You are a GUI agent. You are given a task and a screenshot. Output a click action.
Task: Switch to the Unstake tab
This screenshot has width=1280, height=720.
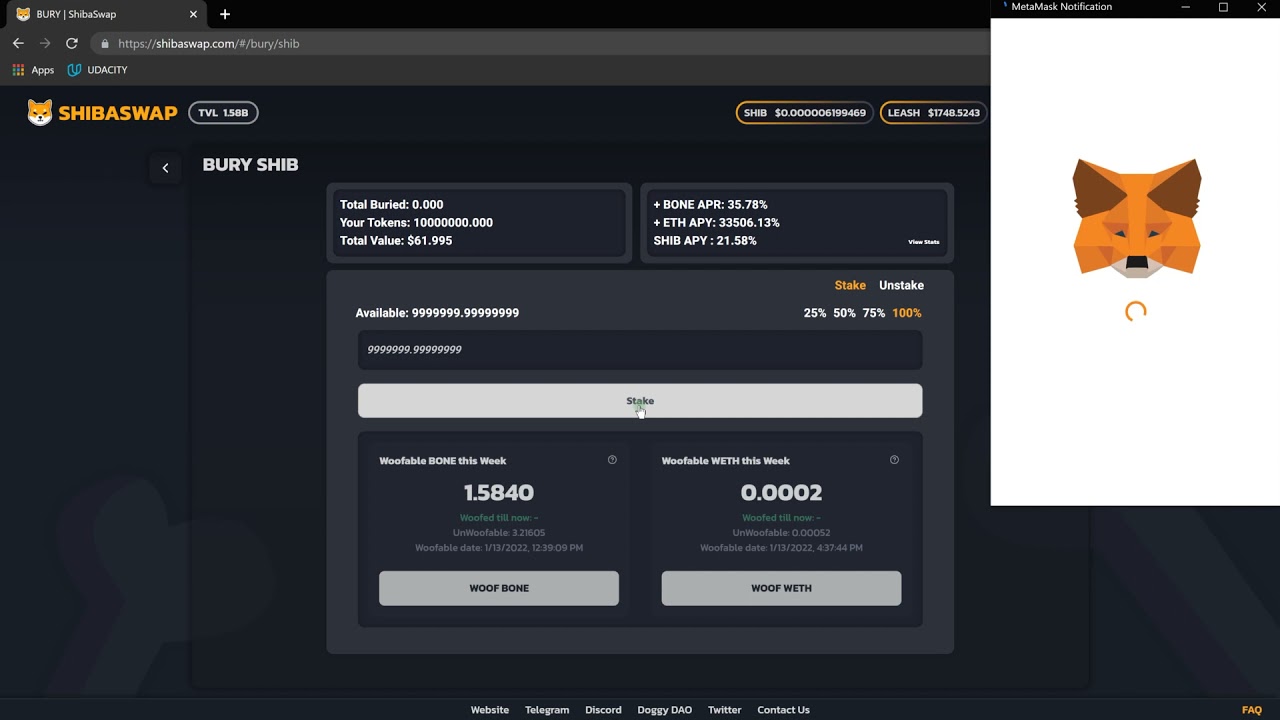pyautogui.click(x=901, y=285)
